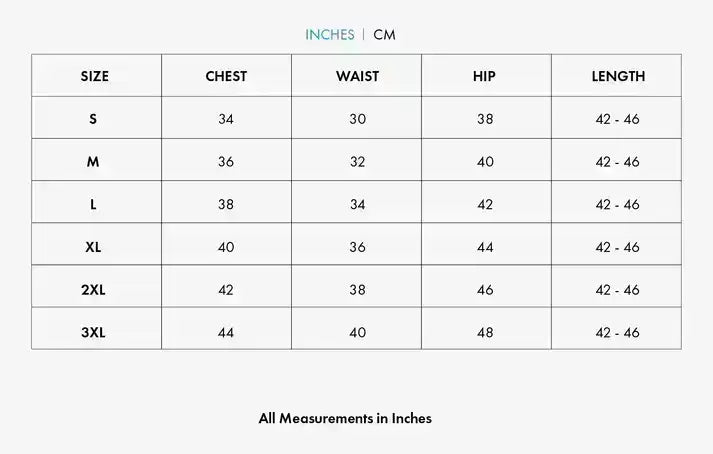
Task: Click the SIZE column header
Action: point(95,76)
